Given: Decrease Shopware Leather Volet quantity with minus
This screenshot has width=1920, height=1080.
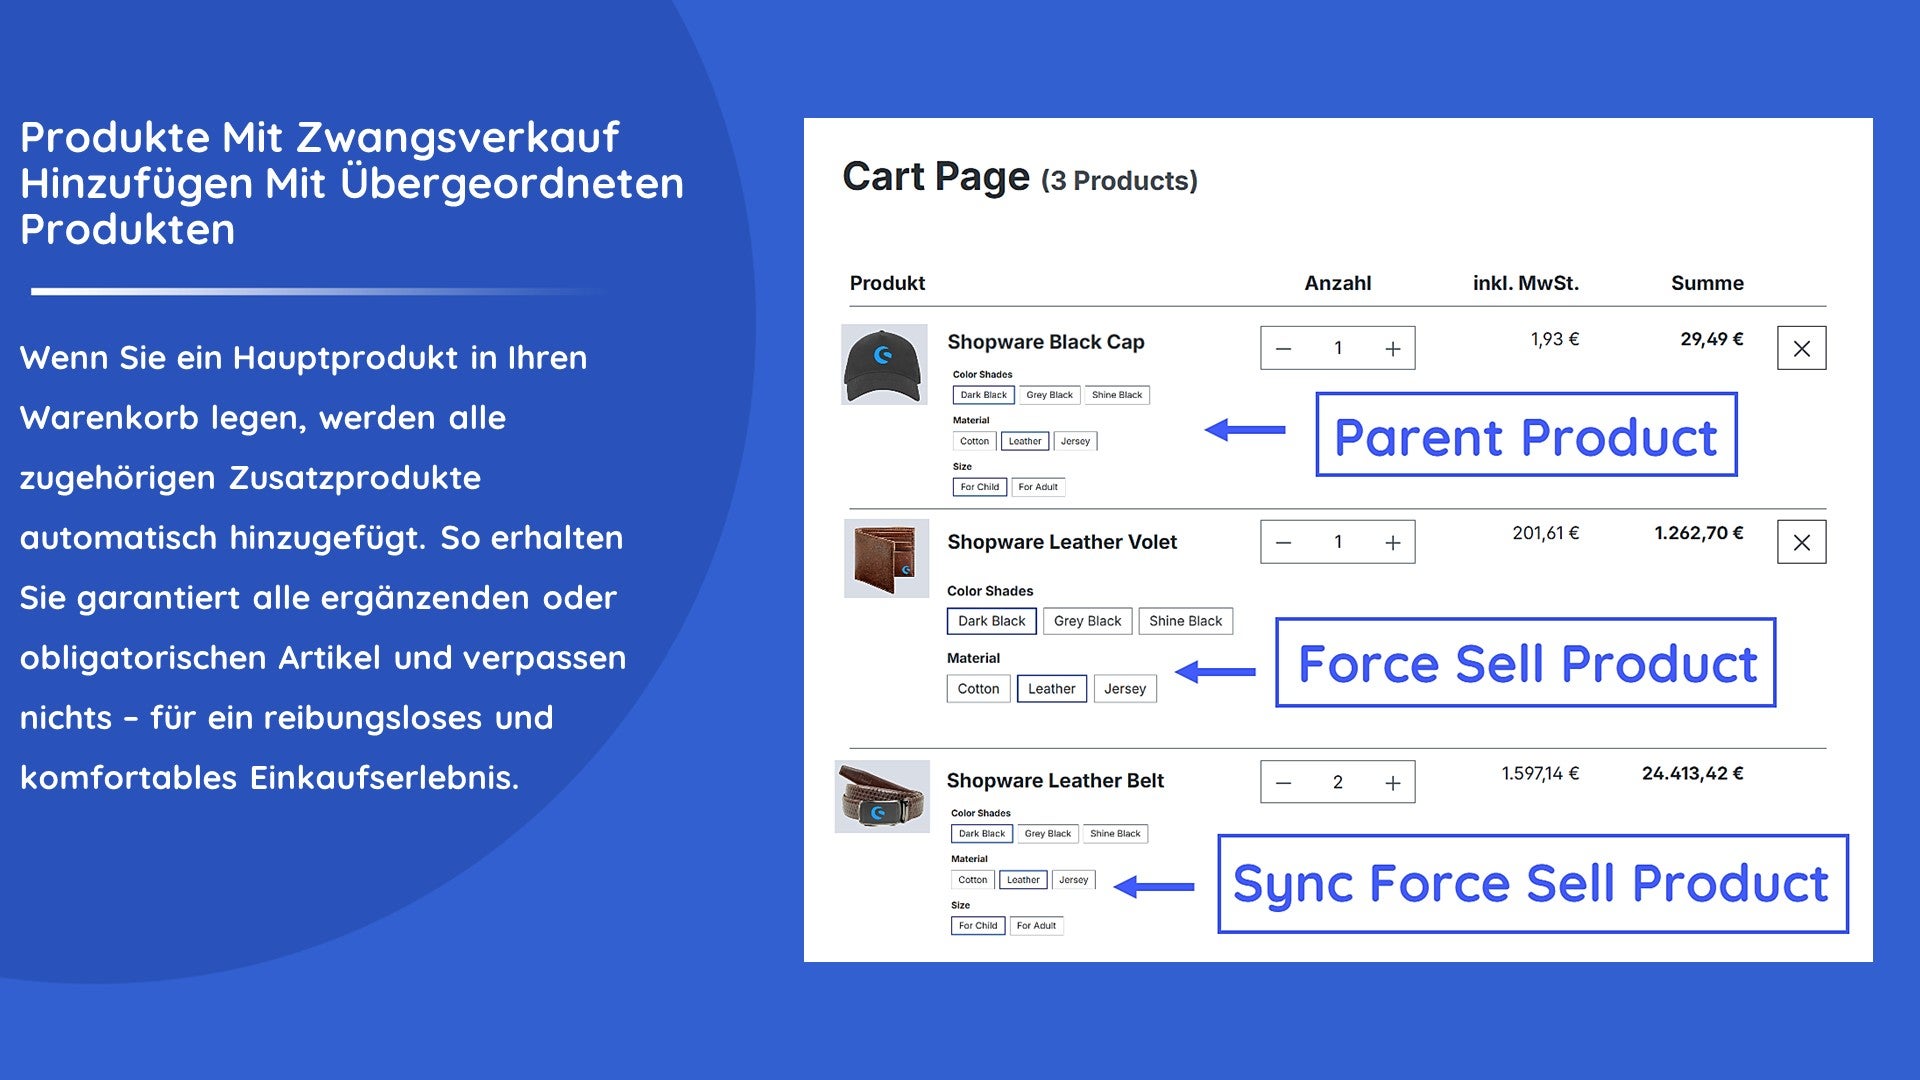Looking at the screenshot, I should pos(1284,543).
